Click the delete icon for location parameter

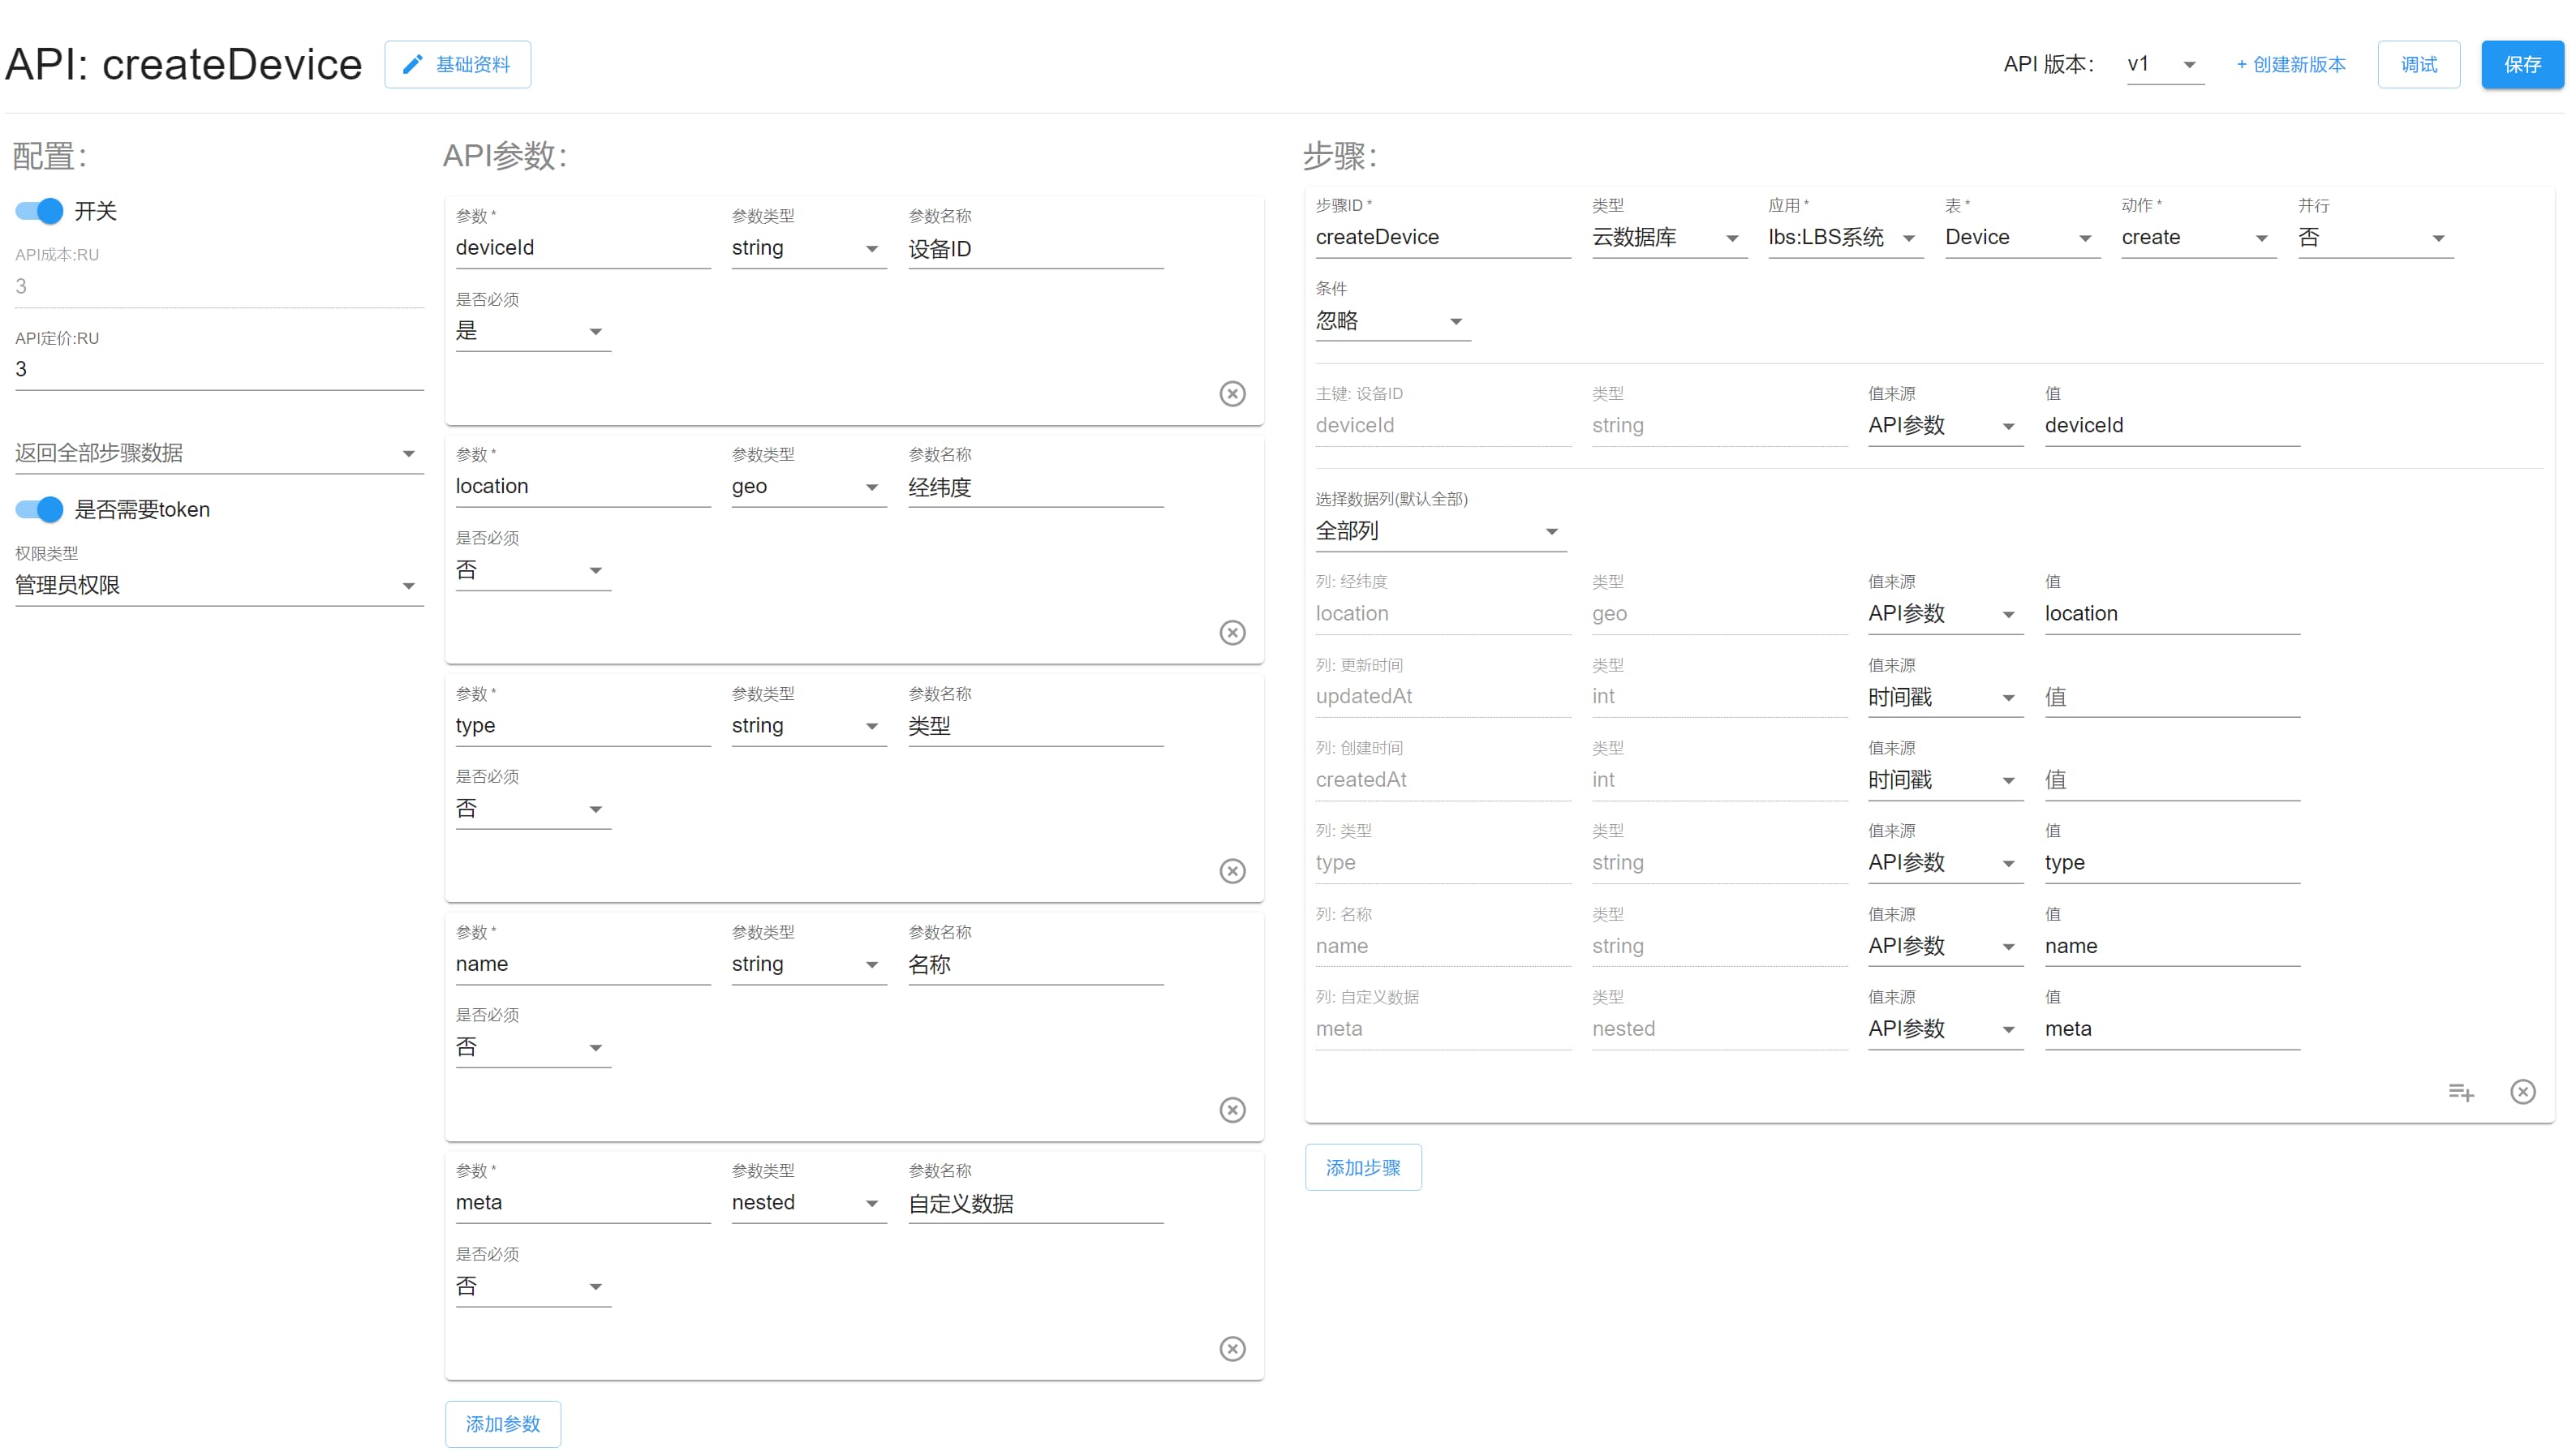pyautogui.click(x=1233, y=632)
